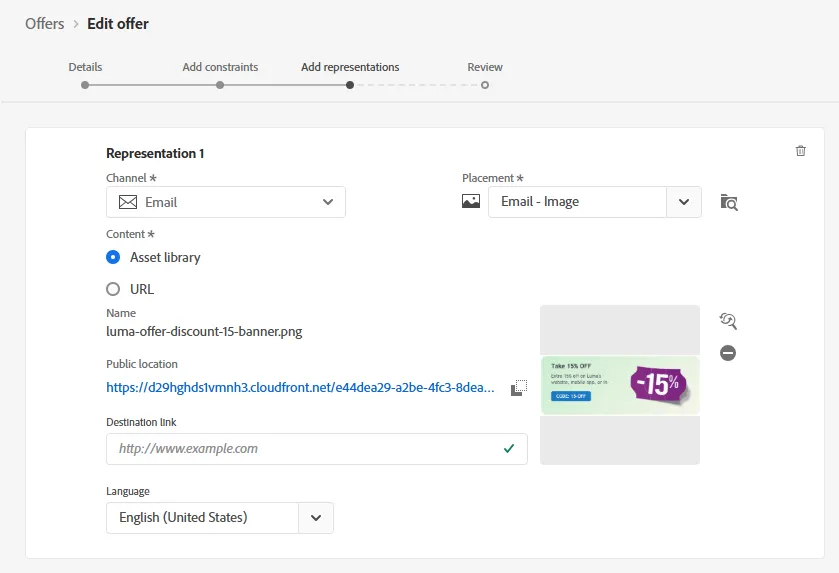
Task: Expand the Language dropdown arrow
Action: (316, 518)
